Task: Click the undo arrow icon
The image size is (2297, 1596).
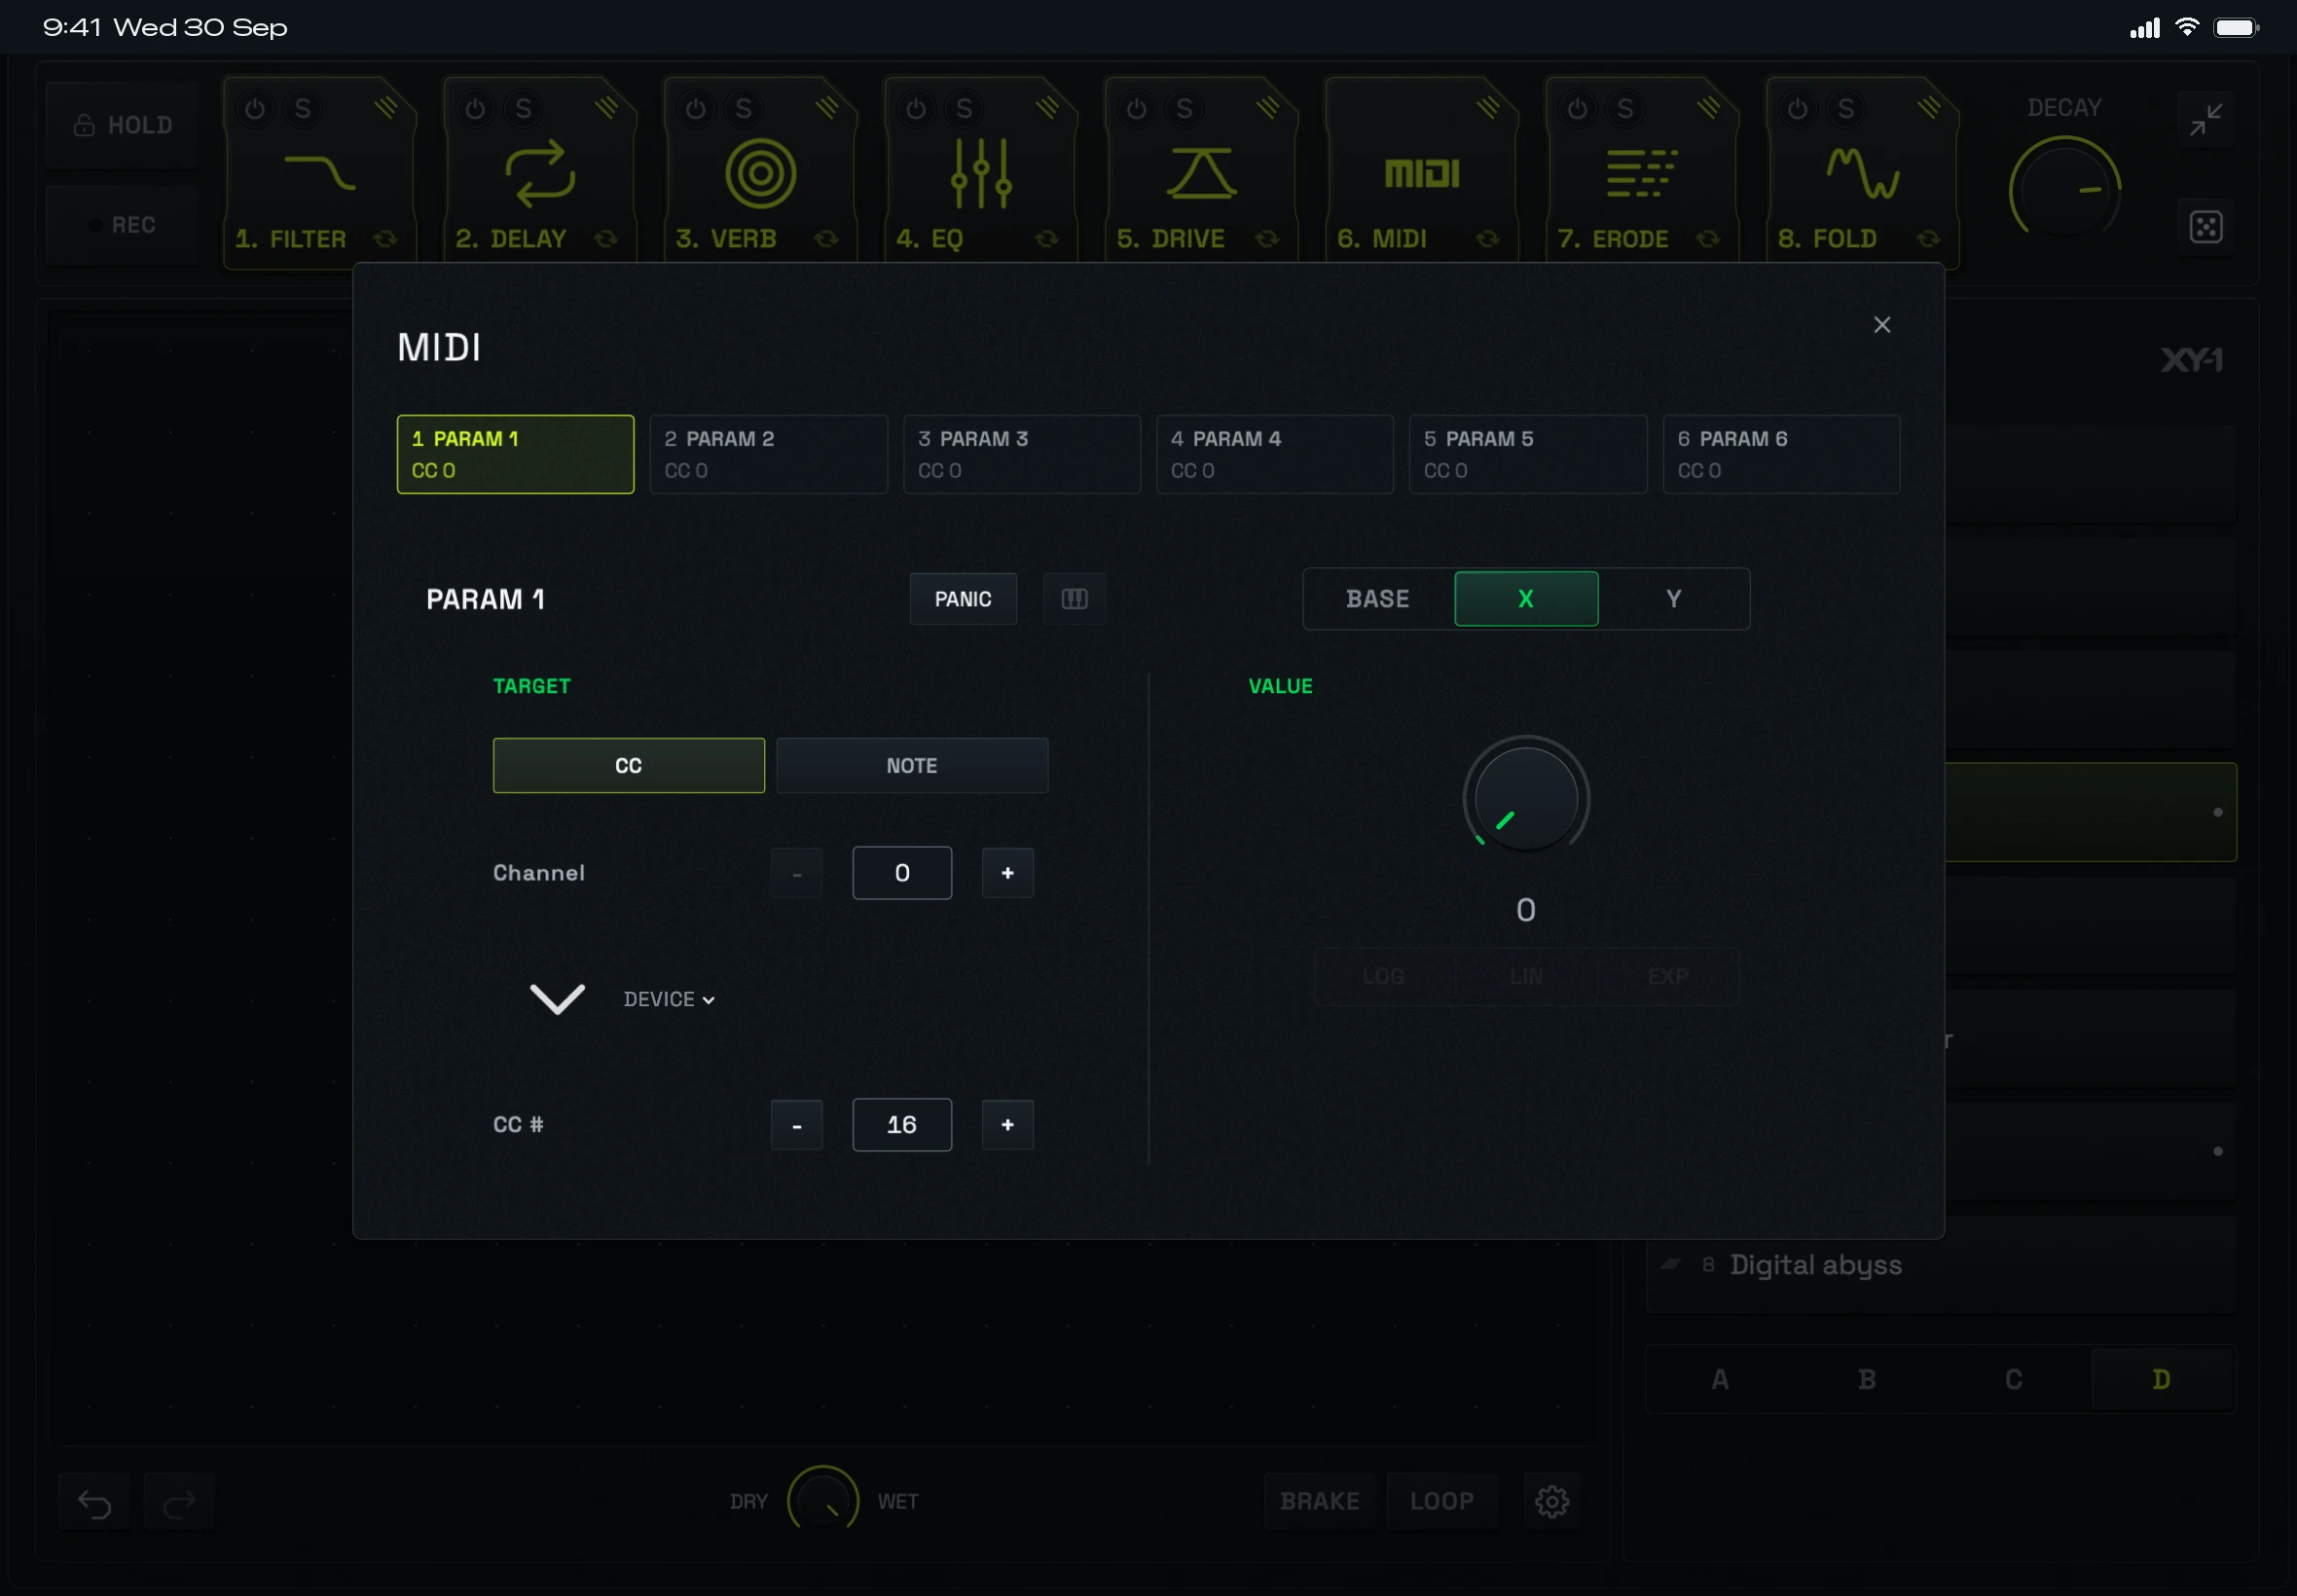Action: click(x=95, y=1503)
